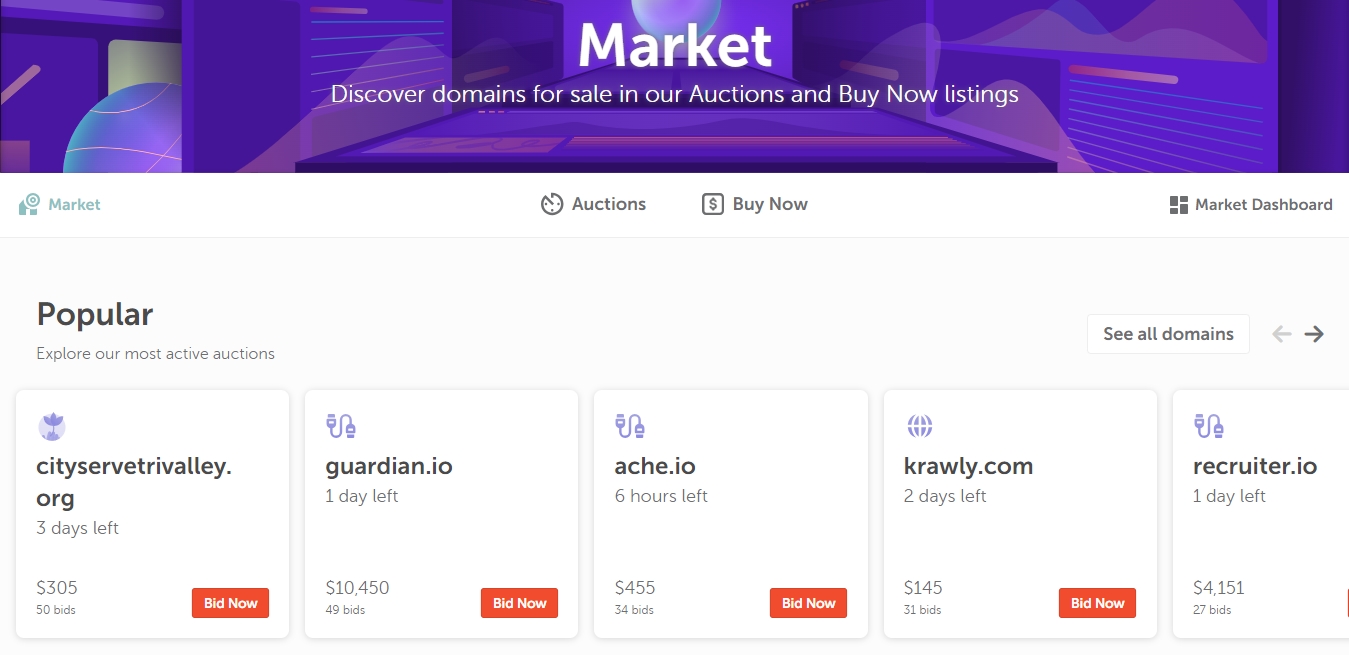
Task: Bid Now on krawly.com
Action: pos(1097,603)
